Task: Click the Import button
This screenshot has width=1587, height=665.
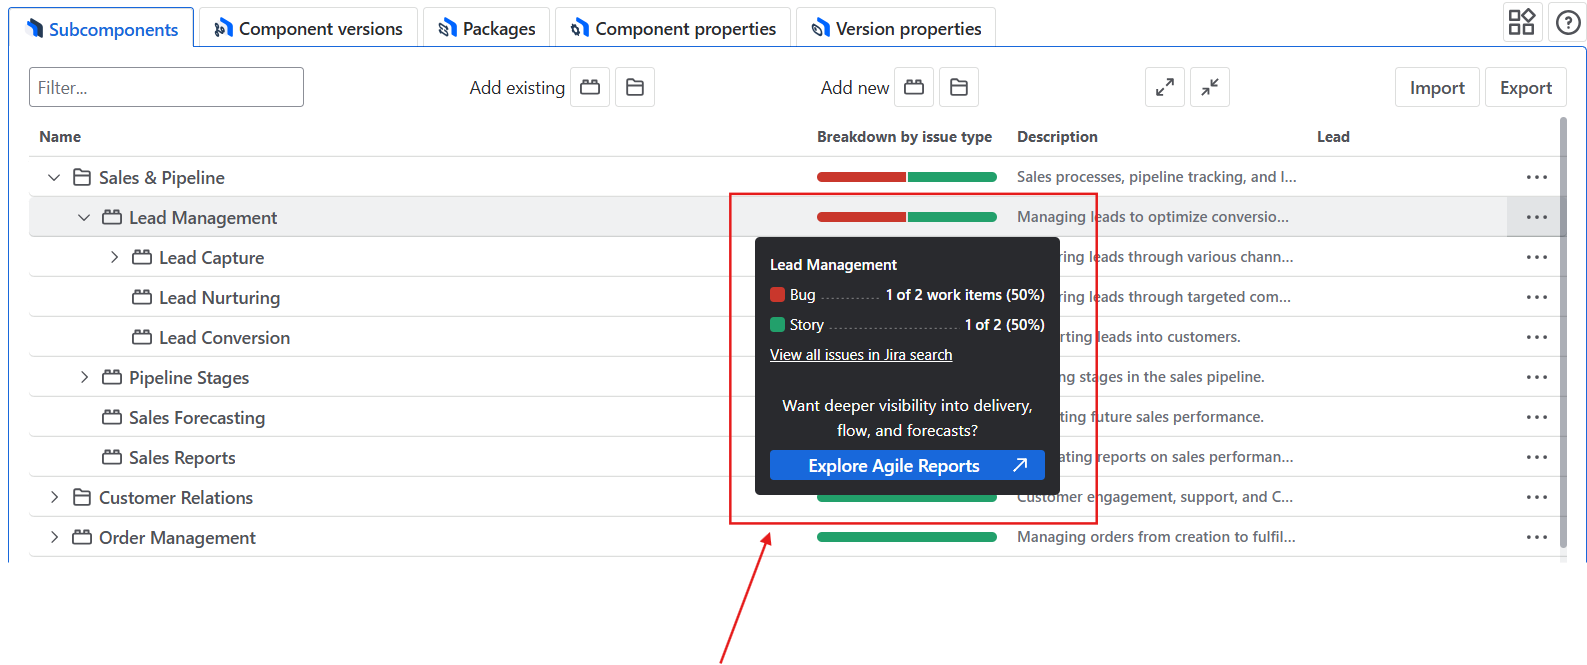Action: pos(1437,87)
